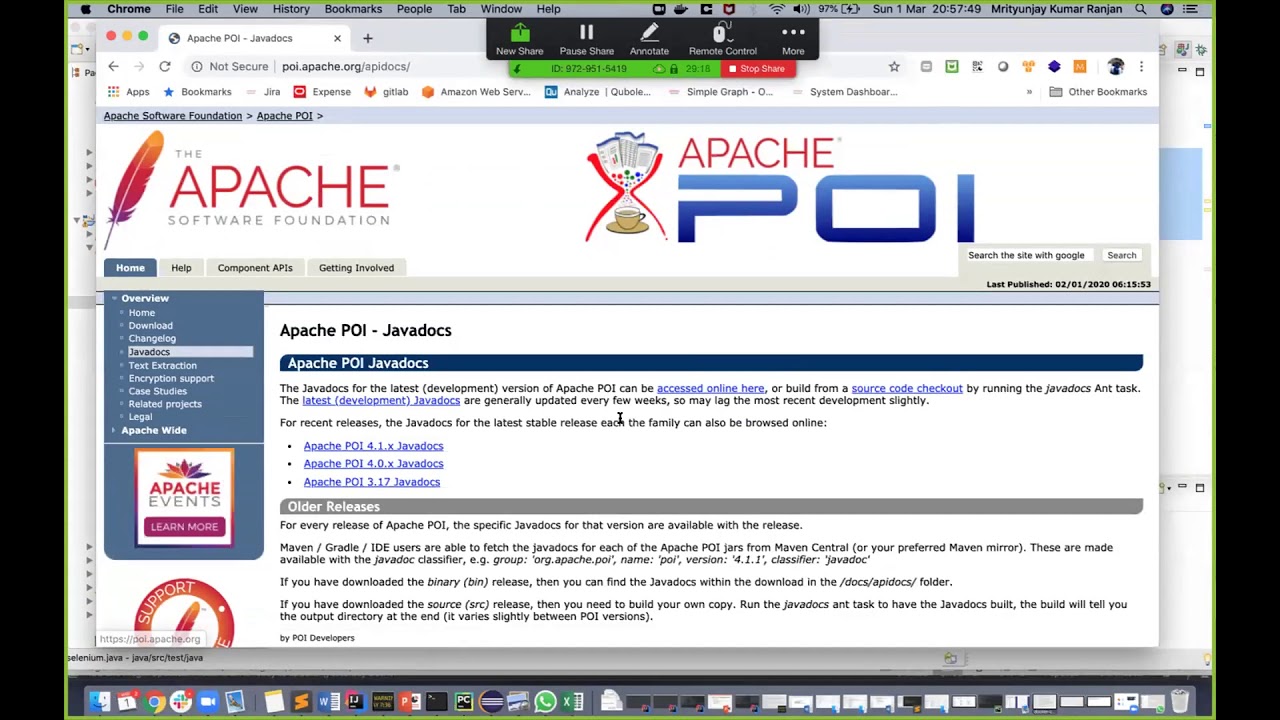Select the Home site tab

130,268
